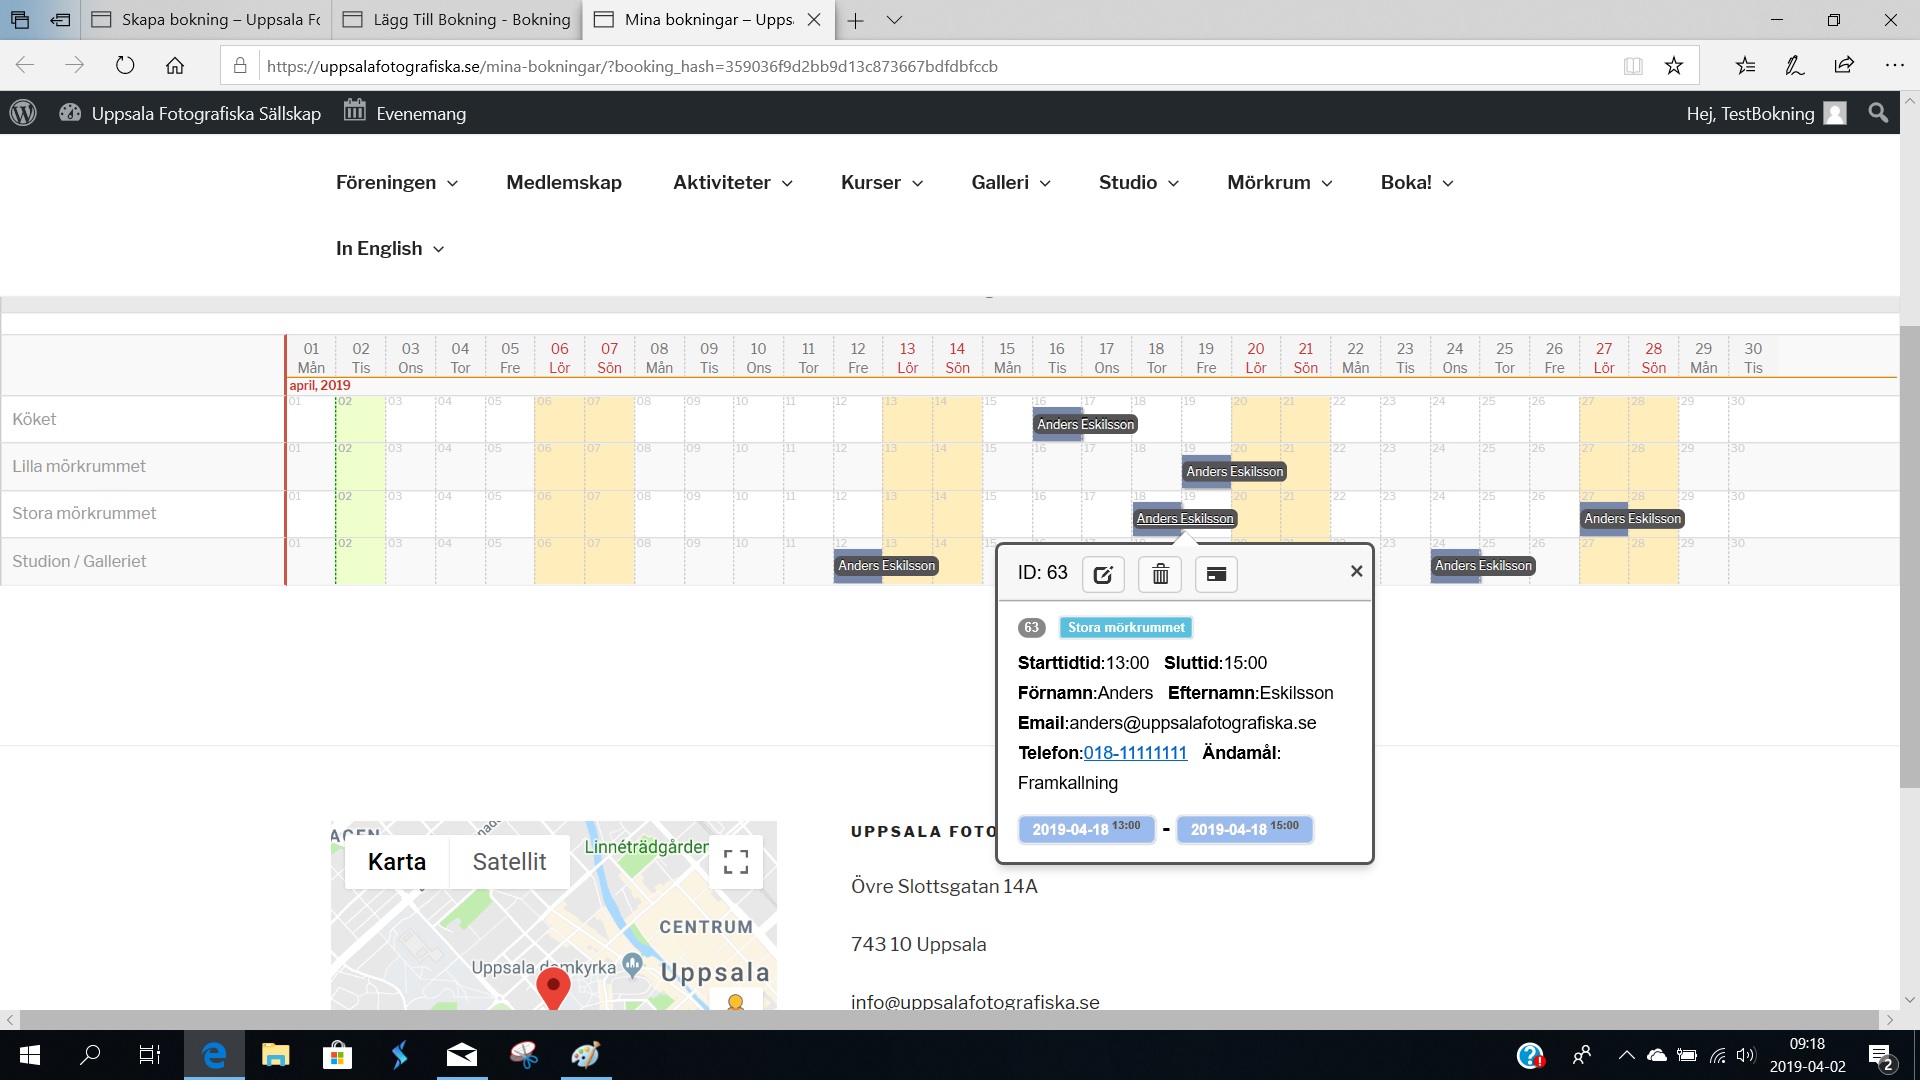Click the search magnifier in admin bar
The width and height of the screenshot is (1920, 1080).
1878,113
